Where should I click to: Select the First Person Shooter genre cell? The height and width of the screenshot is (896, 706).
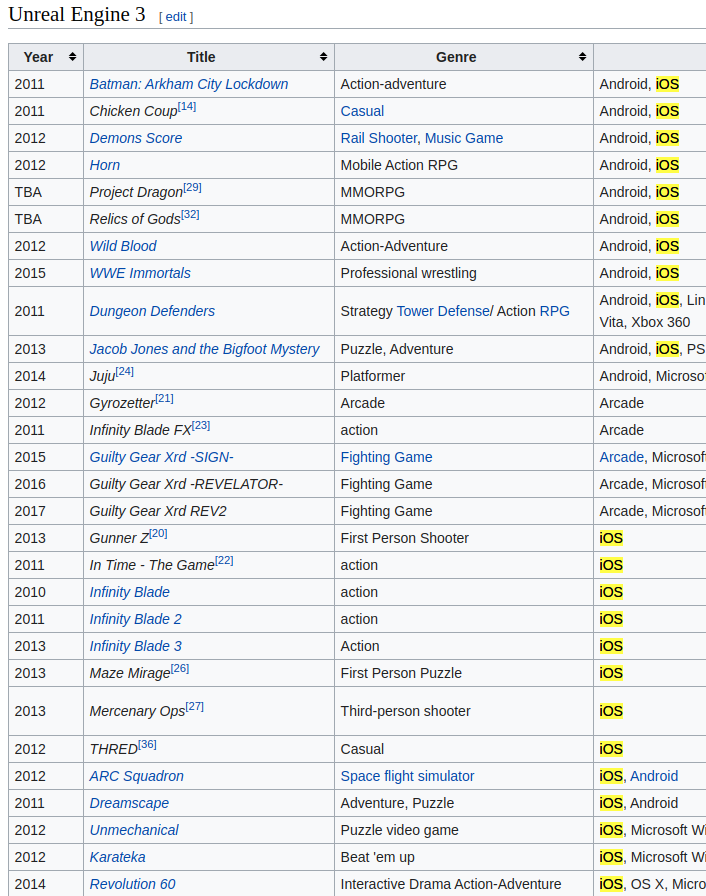(x=464, y=538)
